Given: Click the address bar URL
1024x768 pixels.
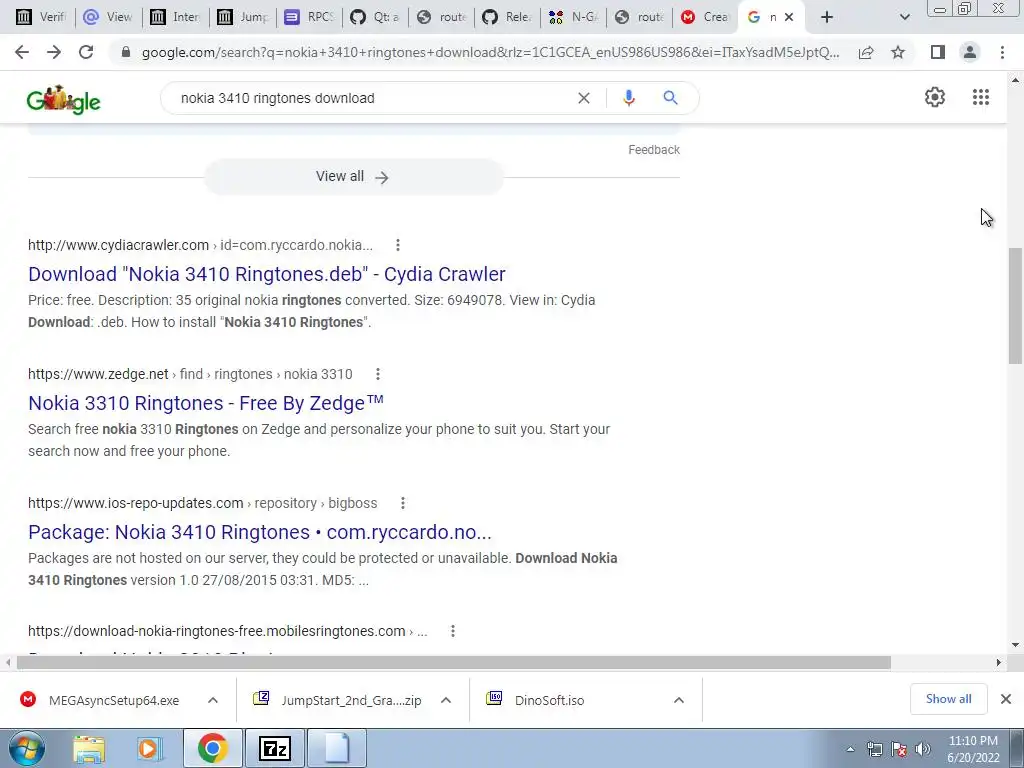Looking at the screenshot, I should (490, 52).
